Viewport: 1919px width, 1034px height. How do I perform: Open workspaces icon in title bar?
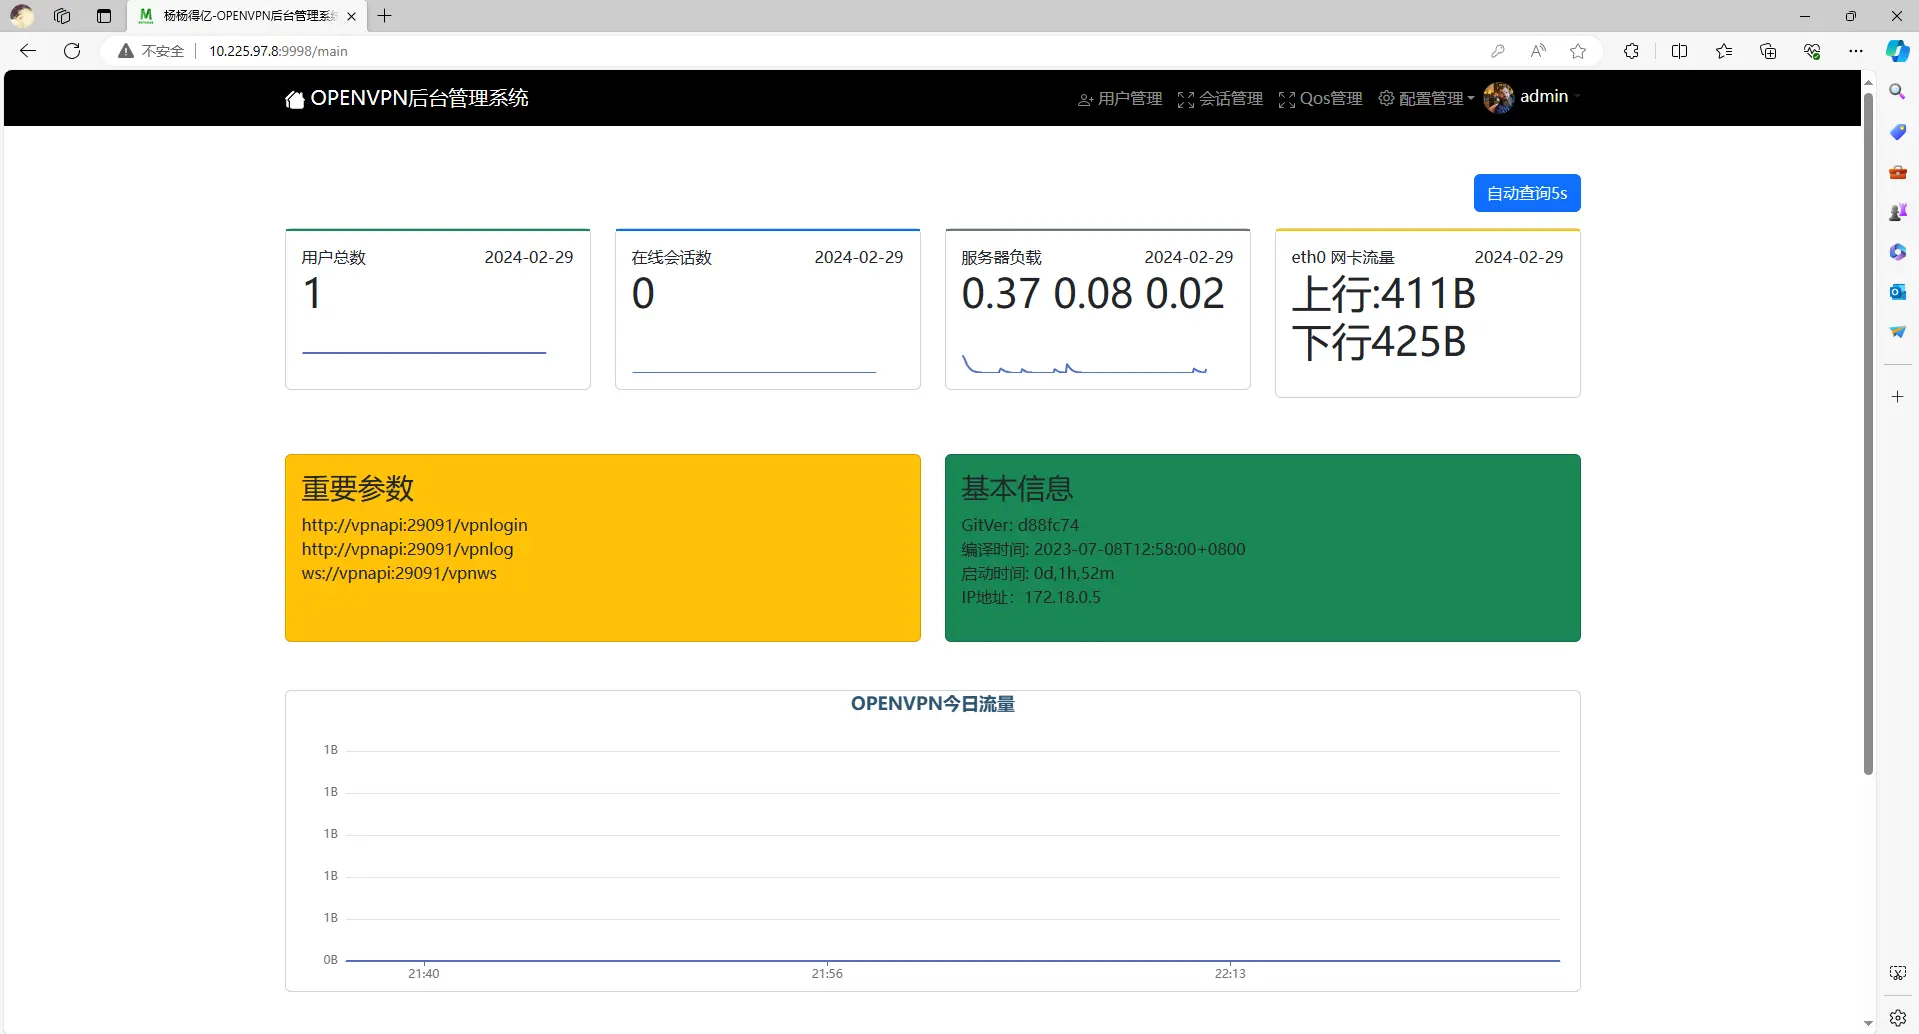point(62,16)
